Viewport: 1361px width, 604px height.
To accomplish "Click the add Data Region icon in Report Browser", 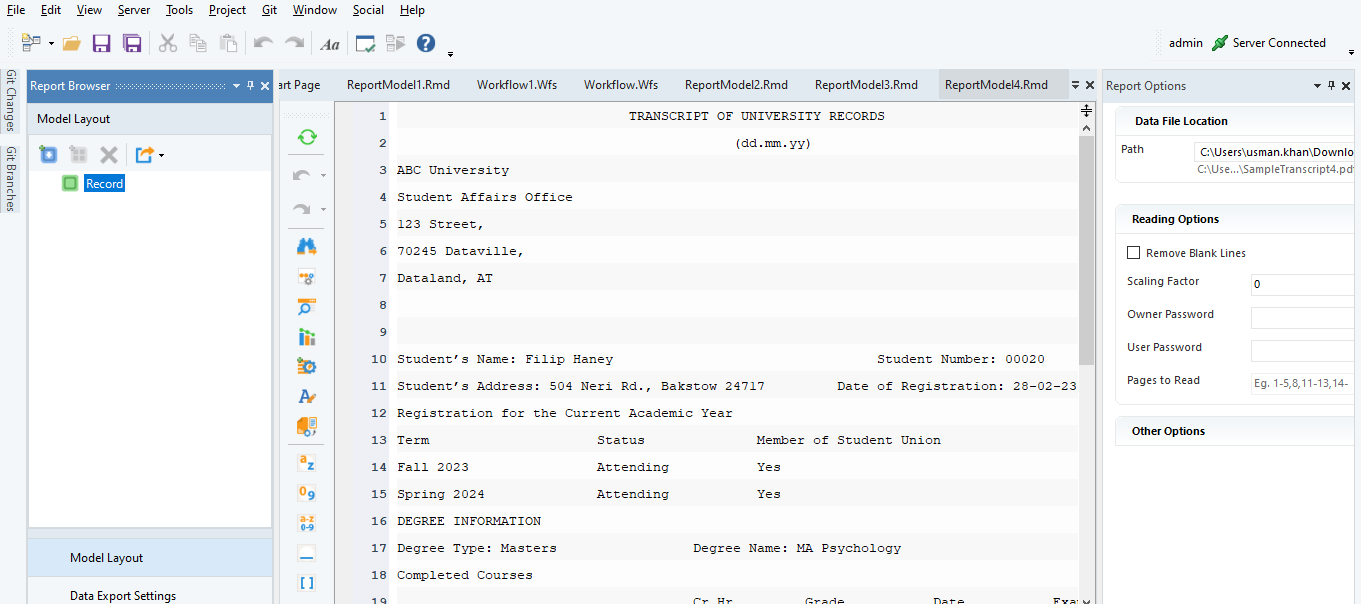I will (x=47, y=153).
